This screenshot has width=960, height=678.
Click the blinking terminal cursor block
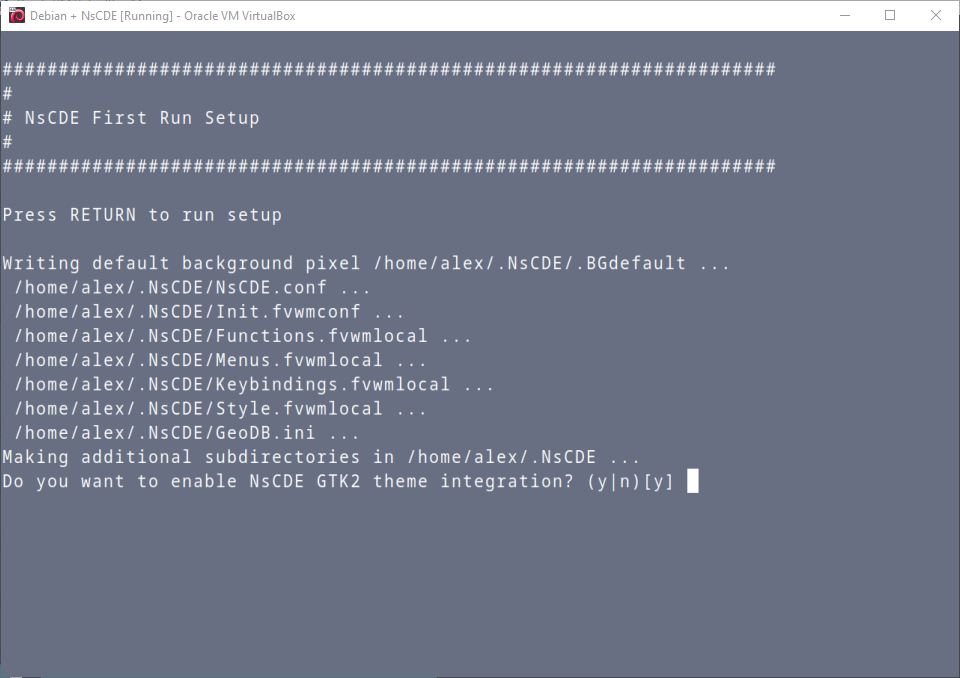[x=693, y=481]
